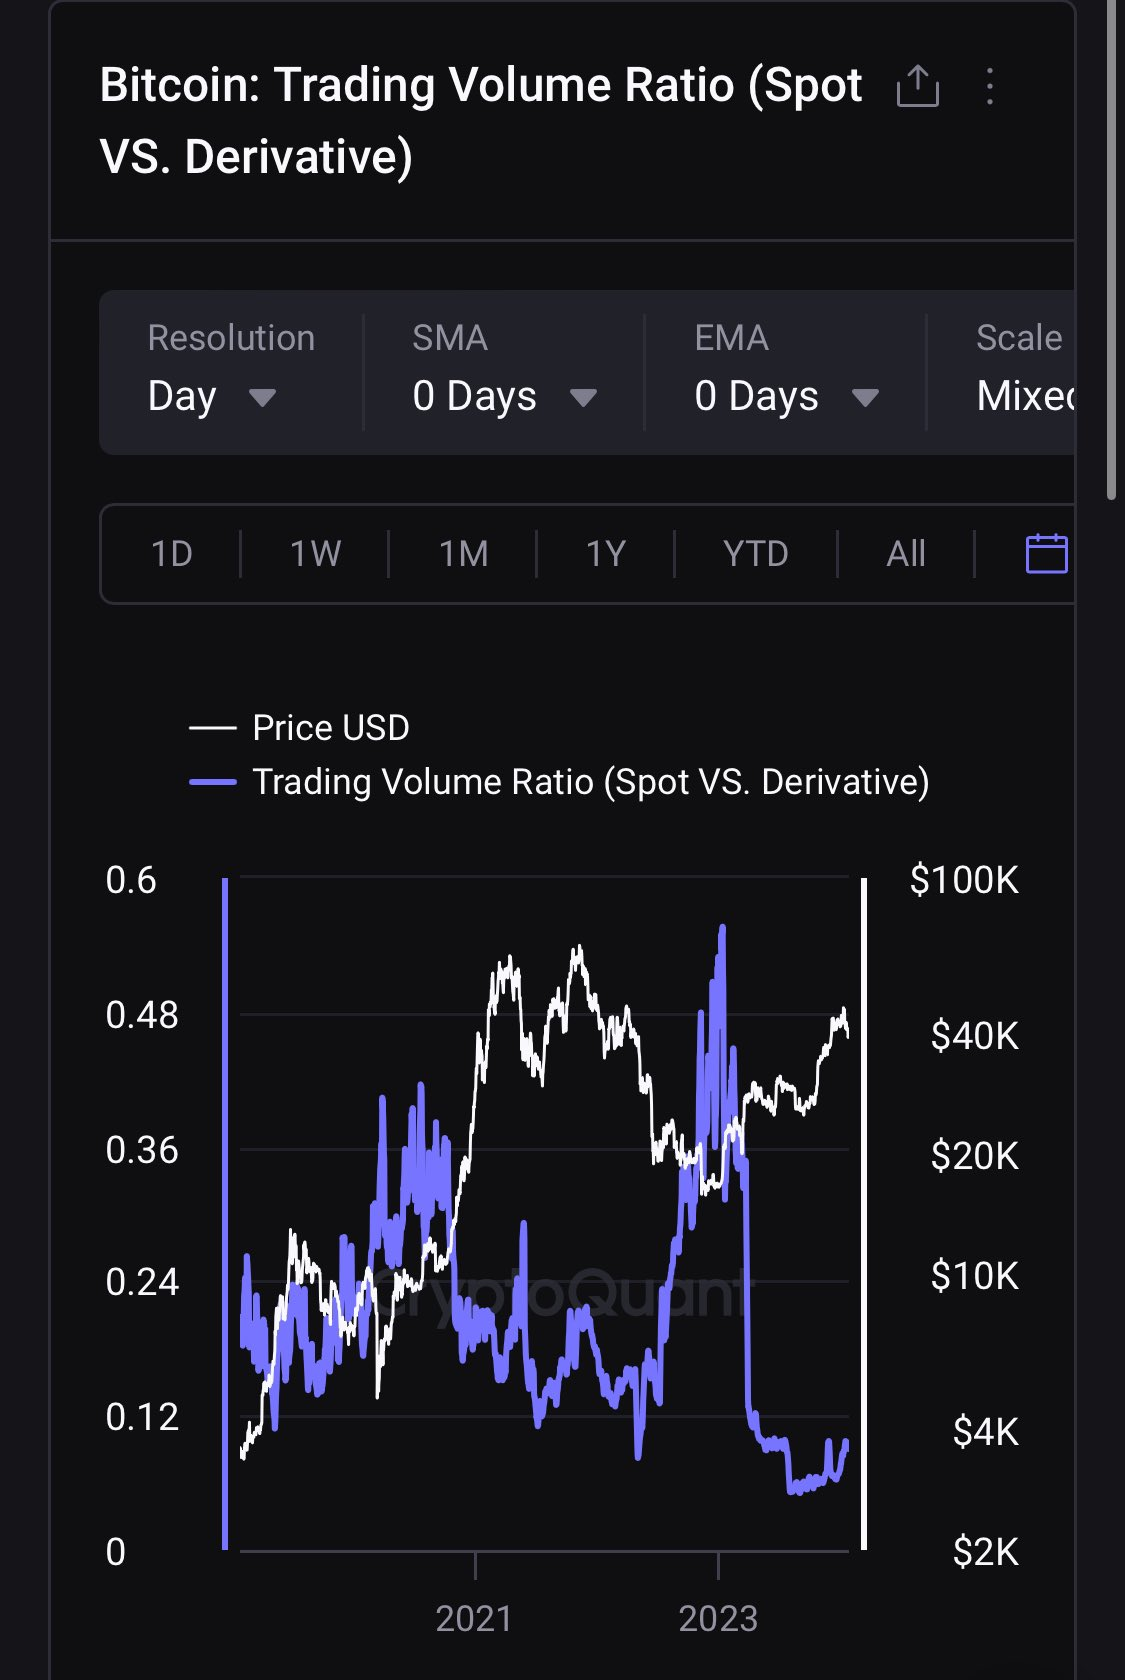Toggle Price USD series visibility

click(x=331, y=728)
